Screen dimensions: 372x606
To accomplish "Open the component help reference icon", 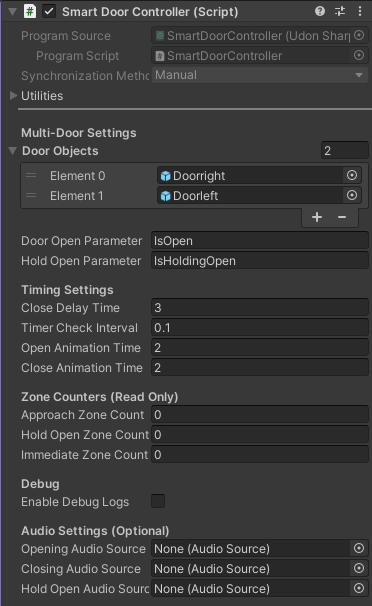I will pyautogui.click(x=319, y=11).
